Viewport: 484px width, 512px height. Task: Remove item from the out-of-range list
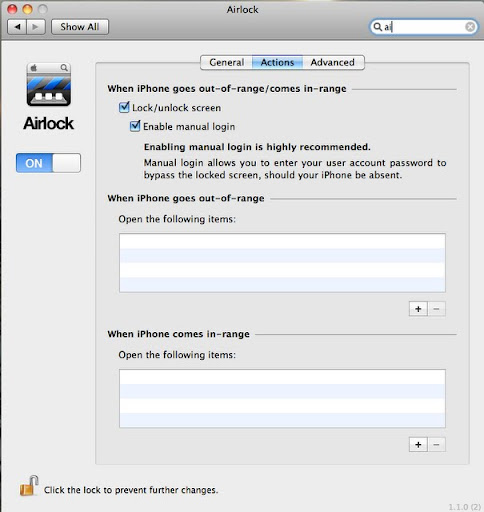click(436, 309)
